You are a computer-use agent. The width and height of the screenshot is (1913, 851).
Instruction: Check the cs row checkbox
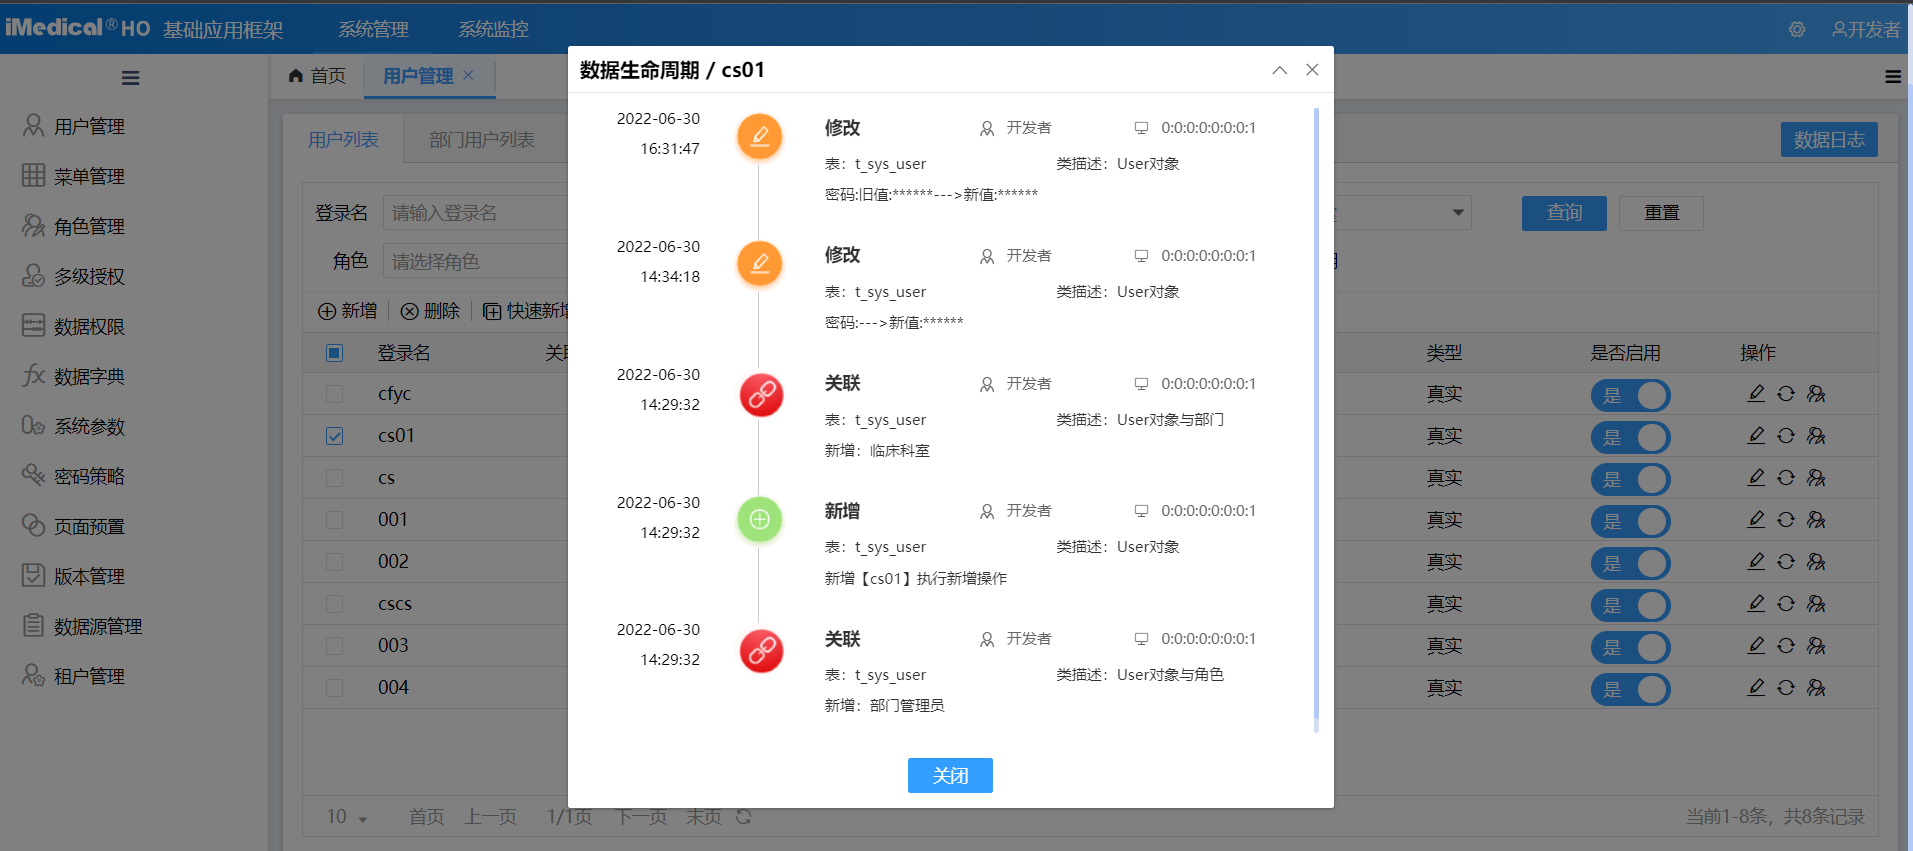[335, 478]
